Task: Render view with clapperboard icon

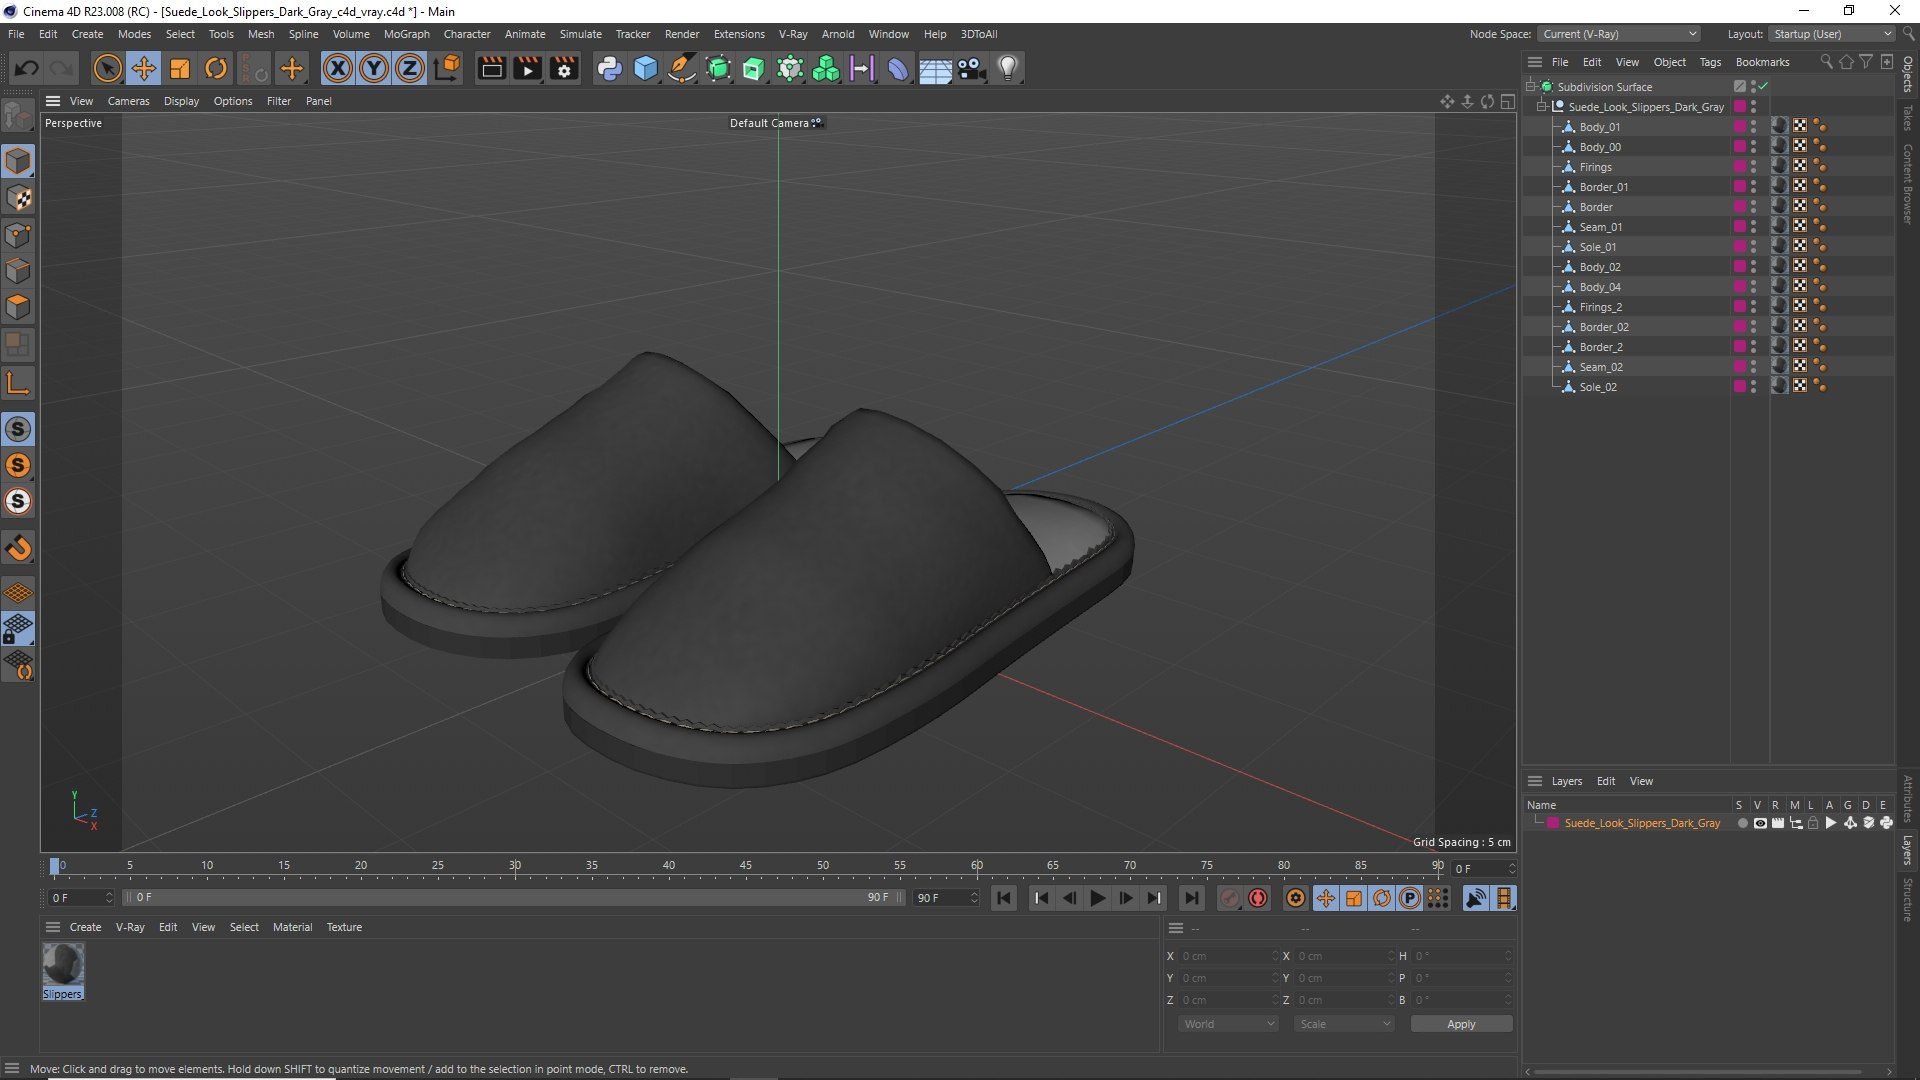Action: [x=491, y=68]
